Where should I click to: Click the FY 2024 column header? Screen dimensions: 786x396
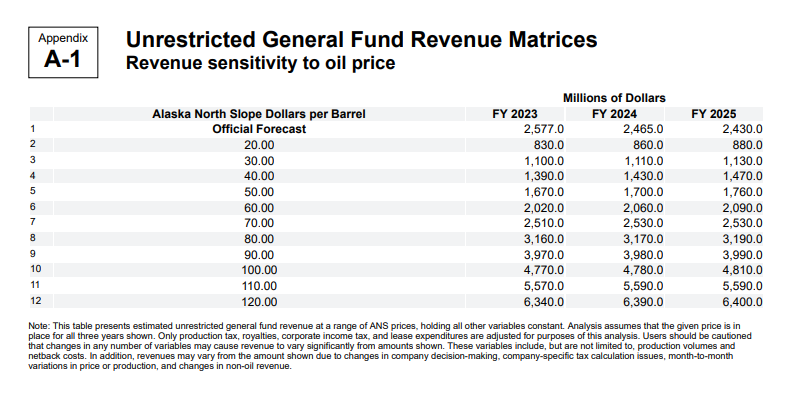614,114
